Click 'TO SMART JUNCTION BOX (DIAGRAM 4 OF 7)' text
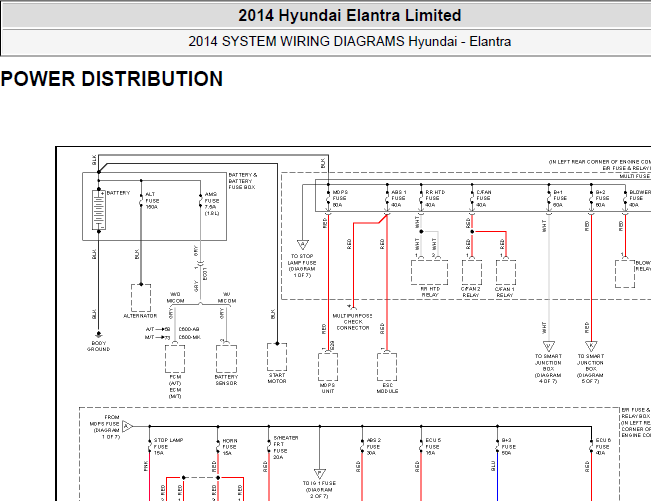 (x=548, y=369)
